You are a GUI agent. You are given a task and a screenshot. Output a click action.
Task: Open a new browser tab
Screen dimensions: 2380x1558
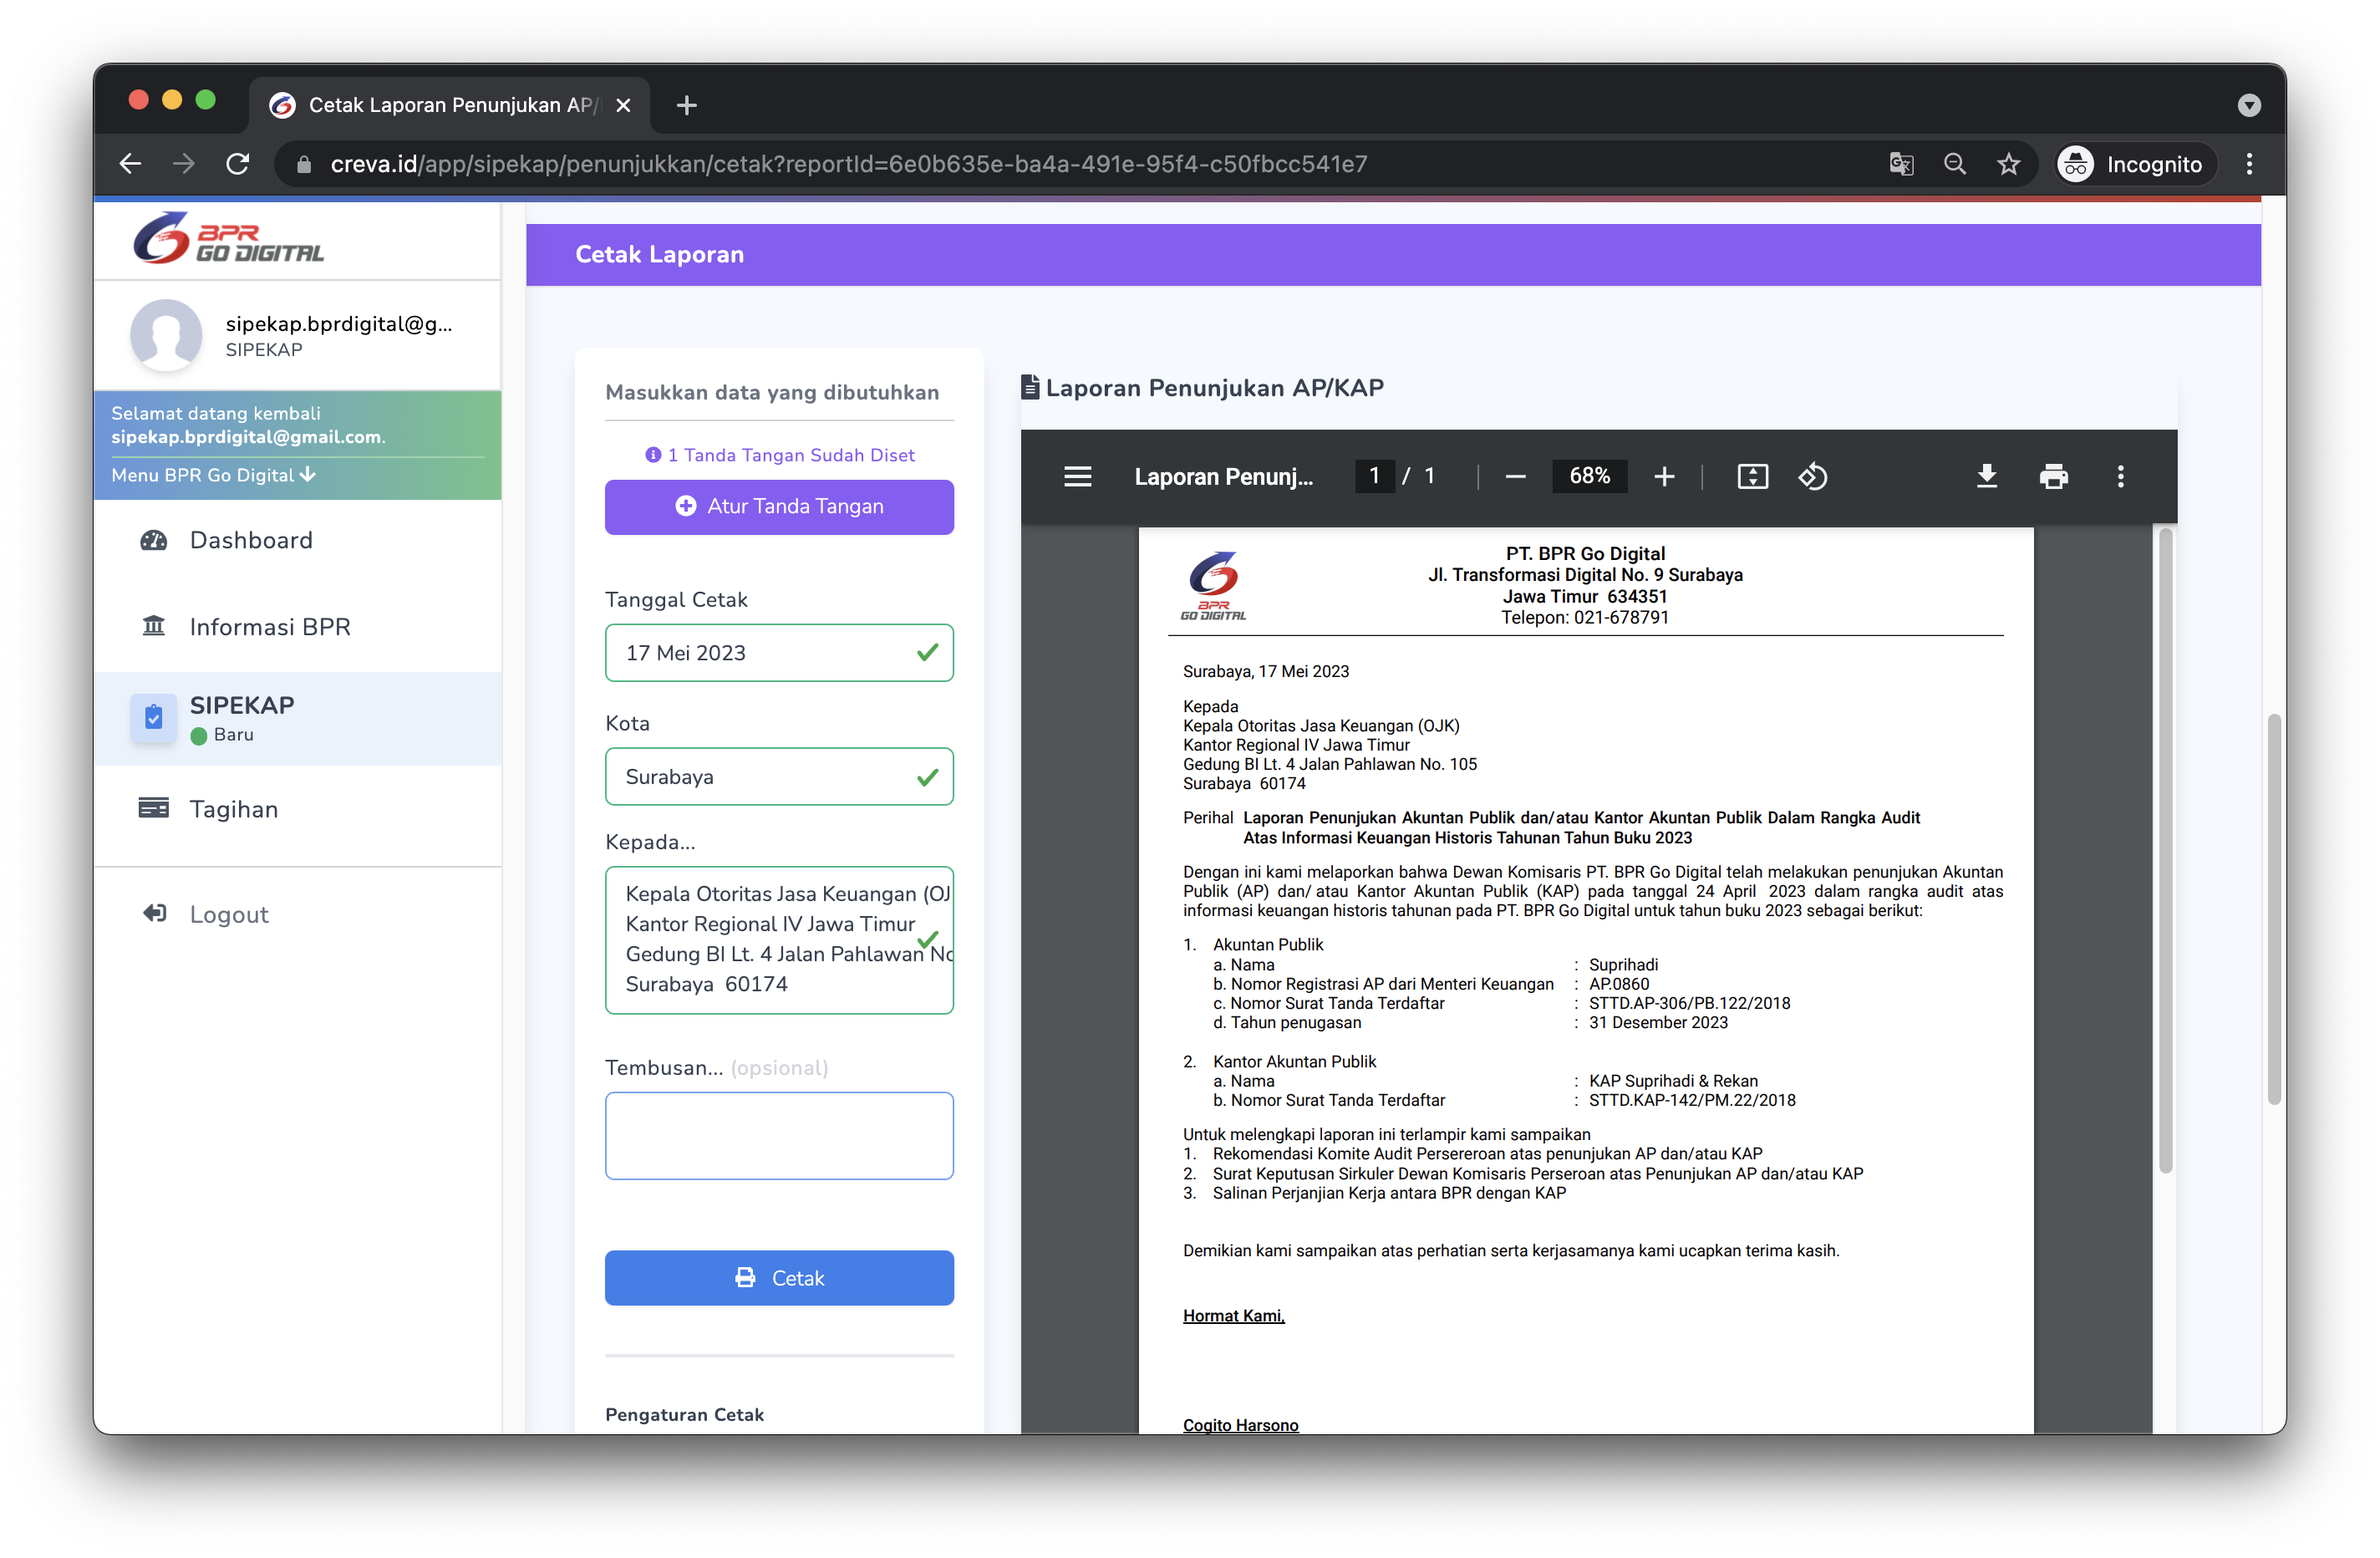coord(686,105)
